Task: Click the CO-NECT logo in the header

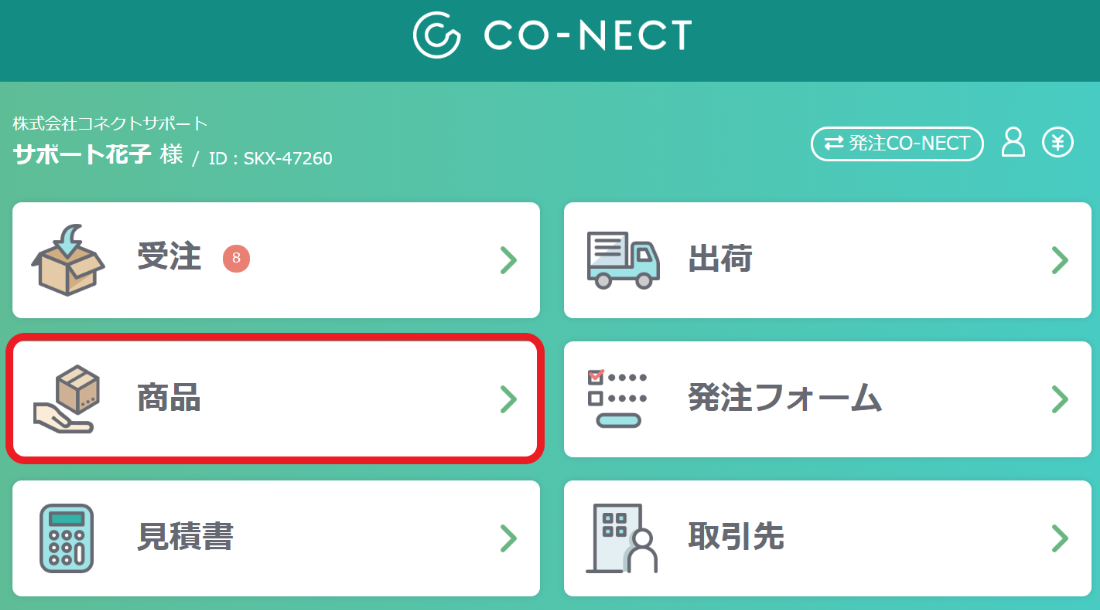Action: (x=553, y=35)
